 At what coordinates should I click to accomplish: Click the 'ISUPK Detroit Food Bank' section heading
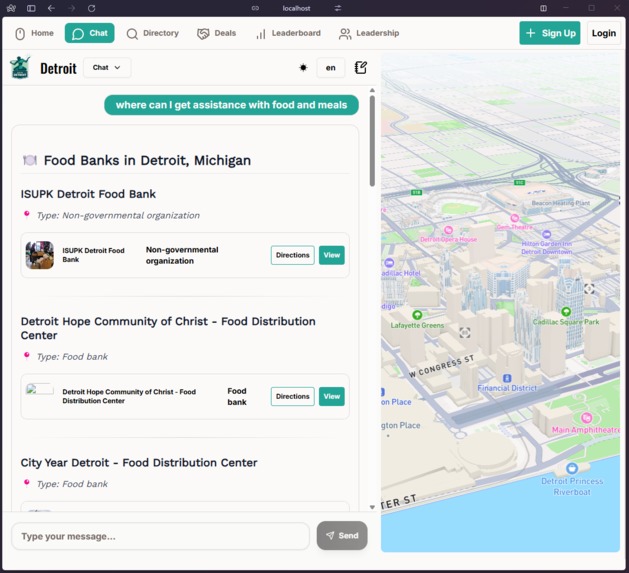coord(88,194)
